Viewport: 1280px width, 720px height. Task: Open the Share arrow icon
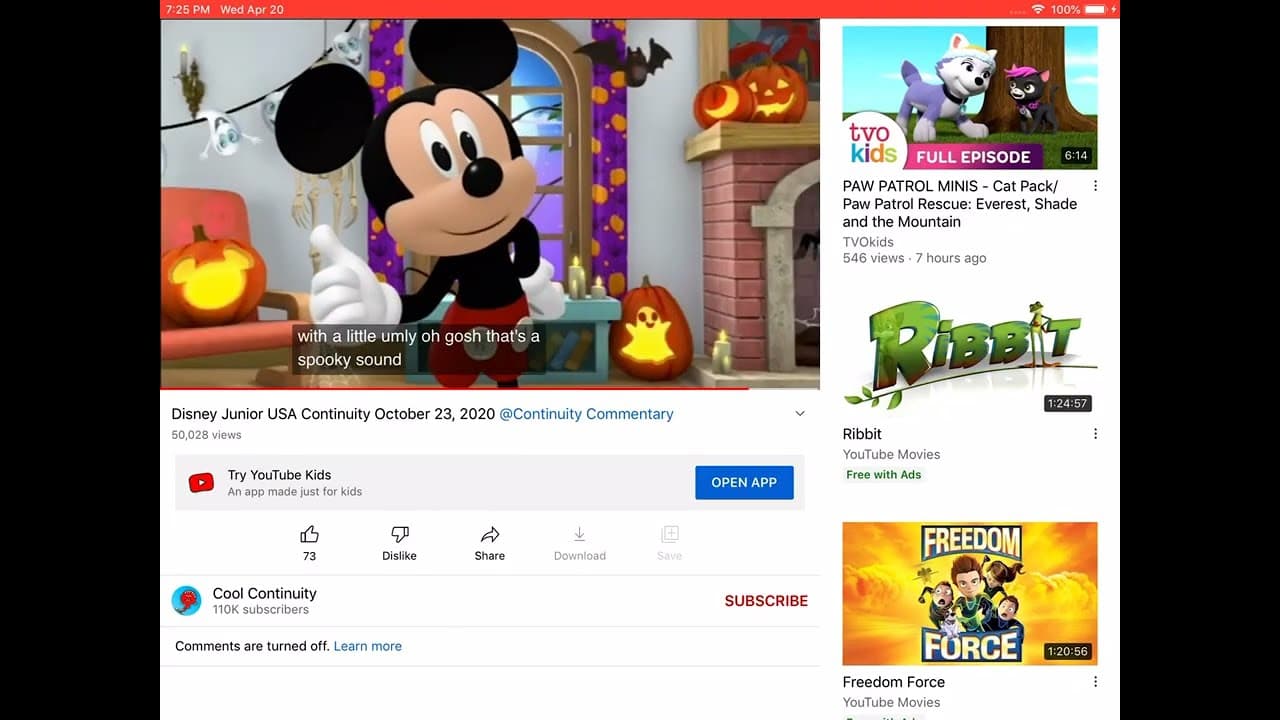click(490, 535)
